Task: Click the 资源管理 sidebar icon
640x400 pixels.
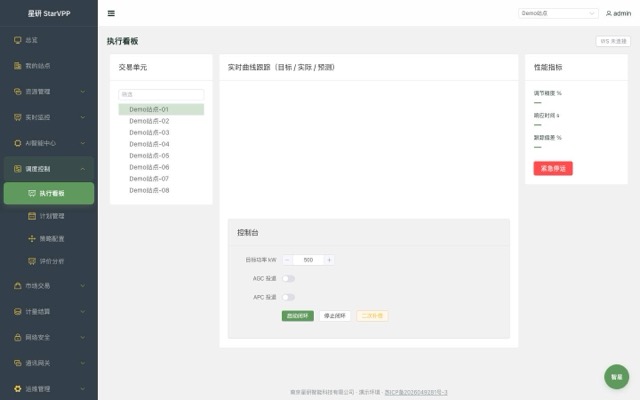Action: 18,91
